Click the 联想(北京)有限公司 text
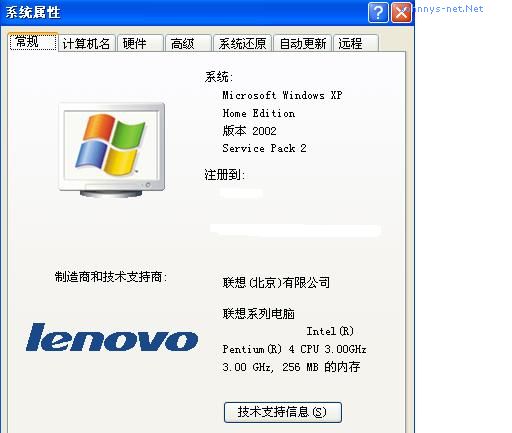The width and height of the screenshot is (512, 433). (x=276, y=283)
